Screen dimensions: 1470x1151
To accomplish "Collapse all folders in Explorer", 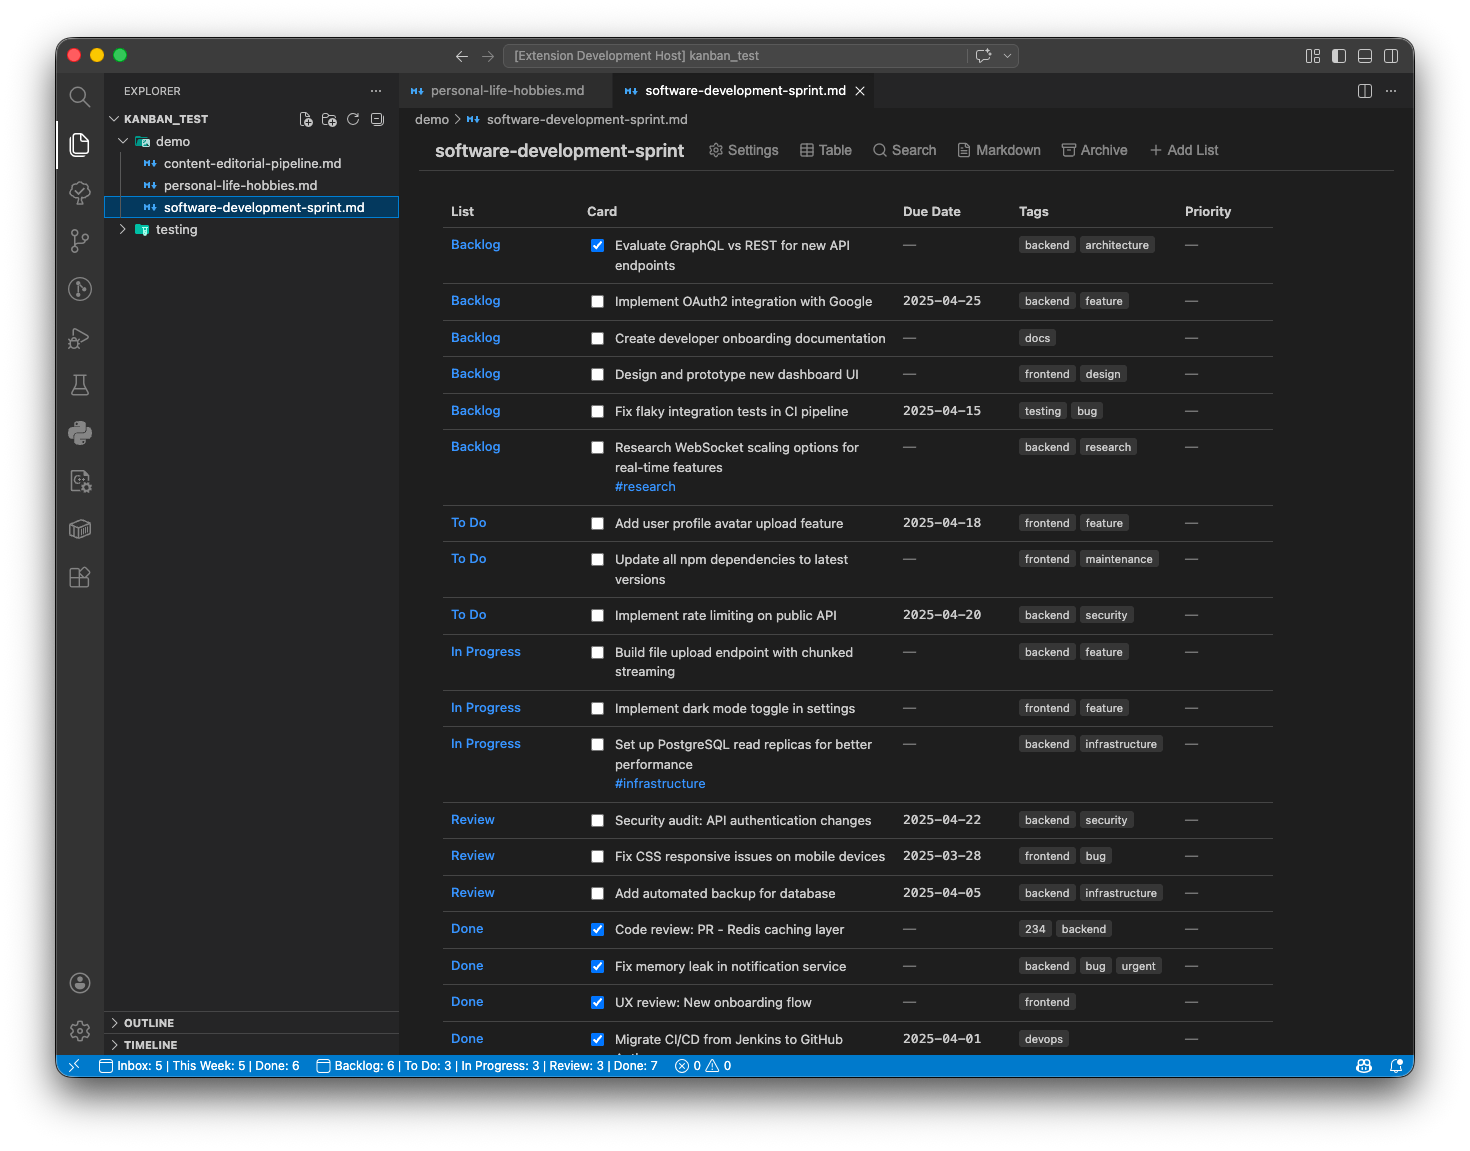I will [x=377, y=119].
